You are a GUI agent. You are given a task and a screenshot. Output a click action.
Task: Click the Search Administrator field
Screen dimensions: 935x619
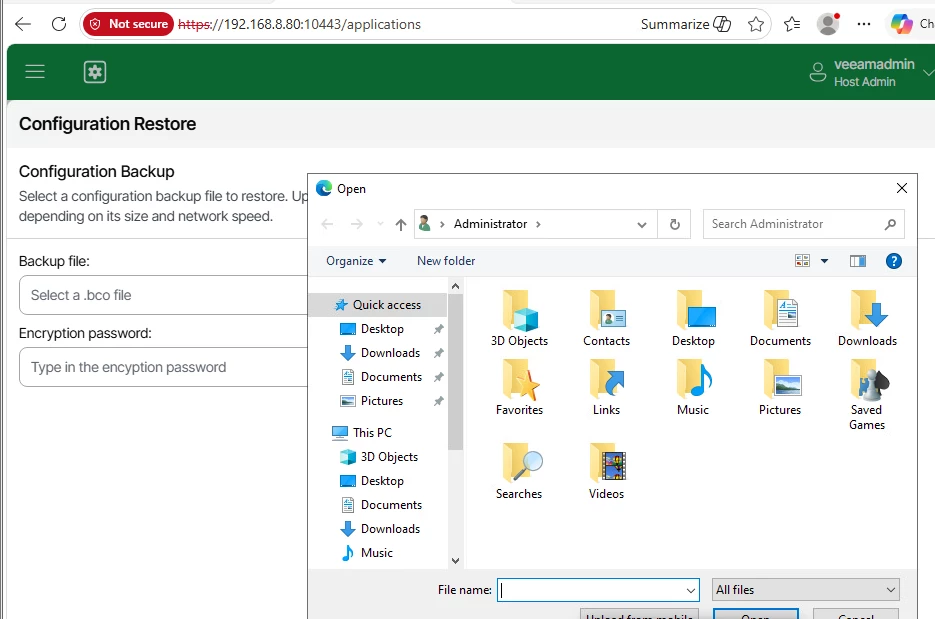(x=794, y=224)
